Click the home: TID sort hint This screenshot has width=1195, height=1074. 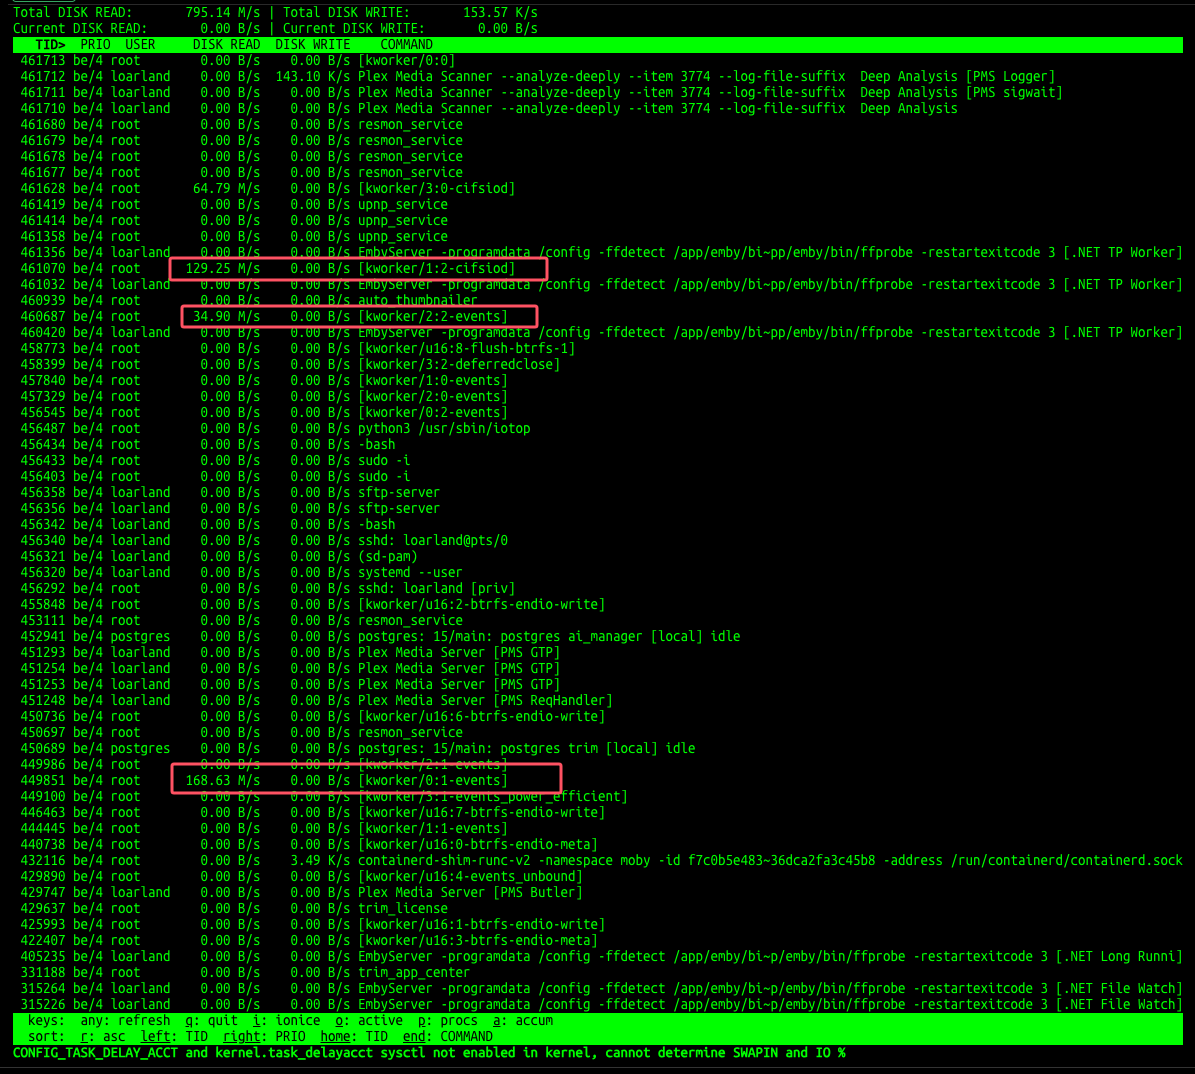pyautogui.click(x=354, y=1037)
